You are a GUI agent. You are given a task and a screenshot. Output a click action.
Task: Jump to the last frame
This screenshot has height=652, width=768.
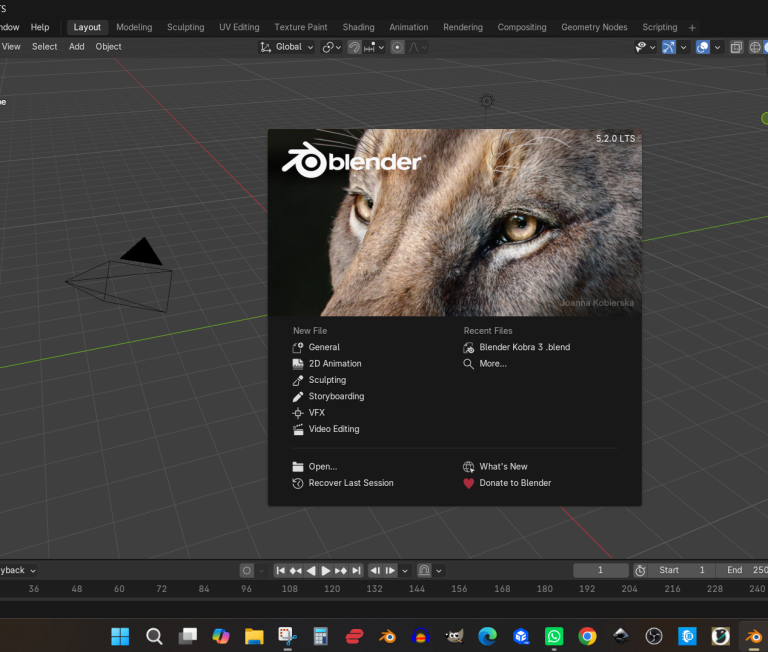(356, 570)
